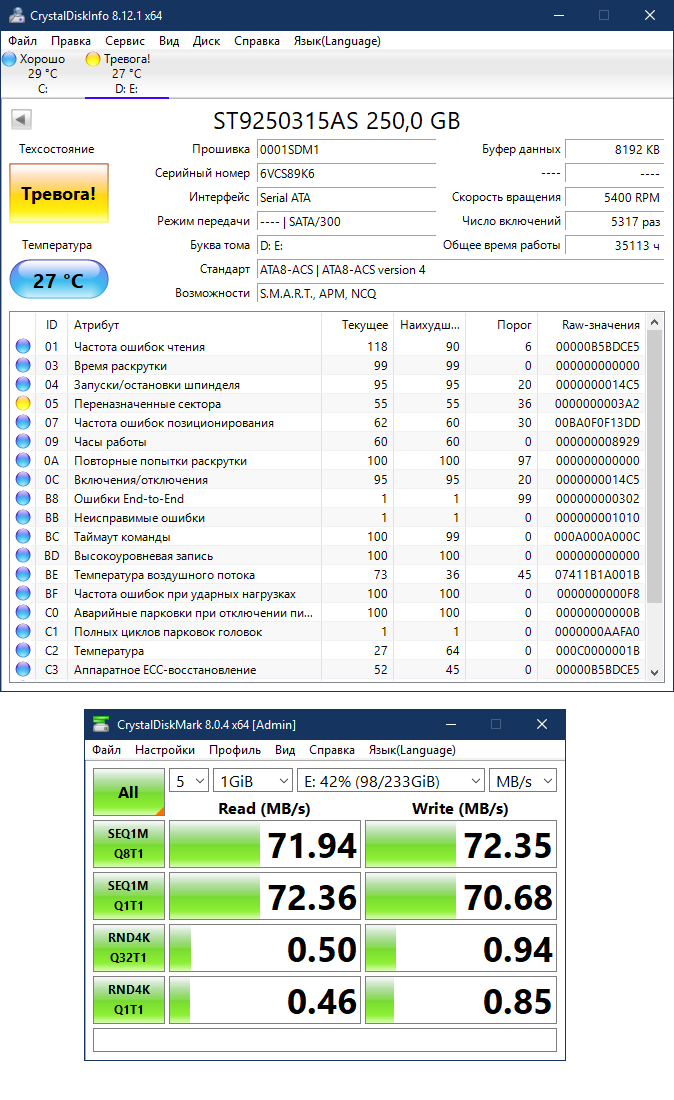Image resolution: width=674 pixels, height=1100 pixels.
Task: Open the test count dropdown showing 5
Action: click(189, 780)
